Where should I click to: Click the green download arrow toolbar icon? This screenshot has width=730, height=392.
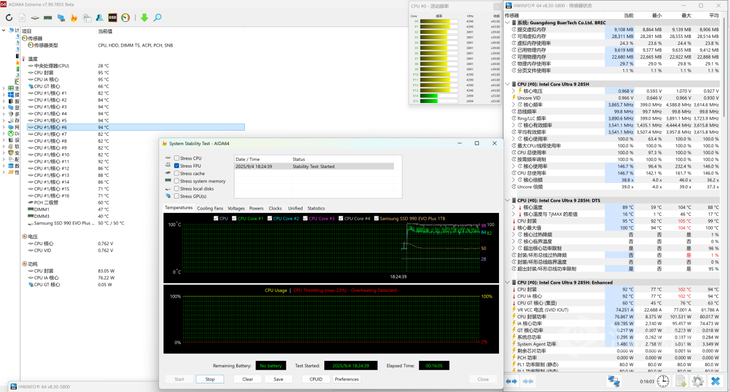[x=144, y=18]
